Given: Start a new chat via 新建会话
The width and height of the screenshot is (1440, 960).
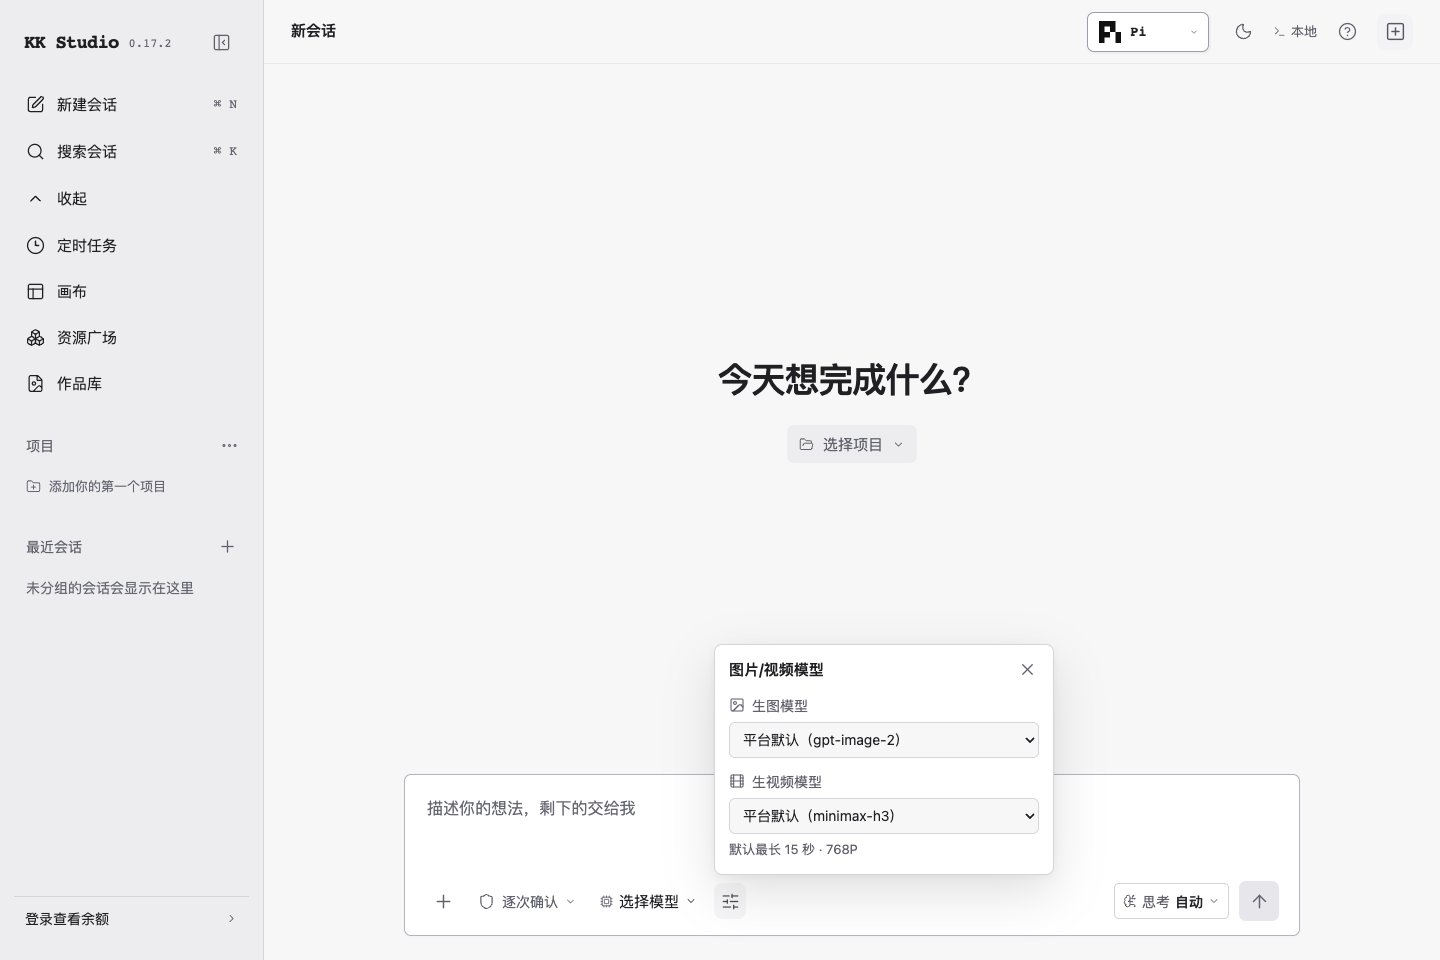Looking at the screenshot, I should coord(132,104).
